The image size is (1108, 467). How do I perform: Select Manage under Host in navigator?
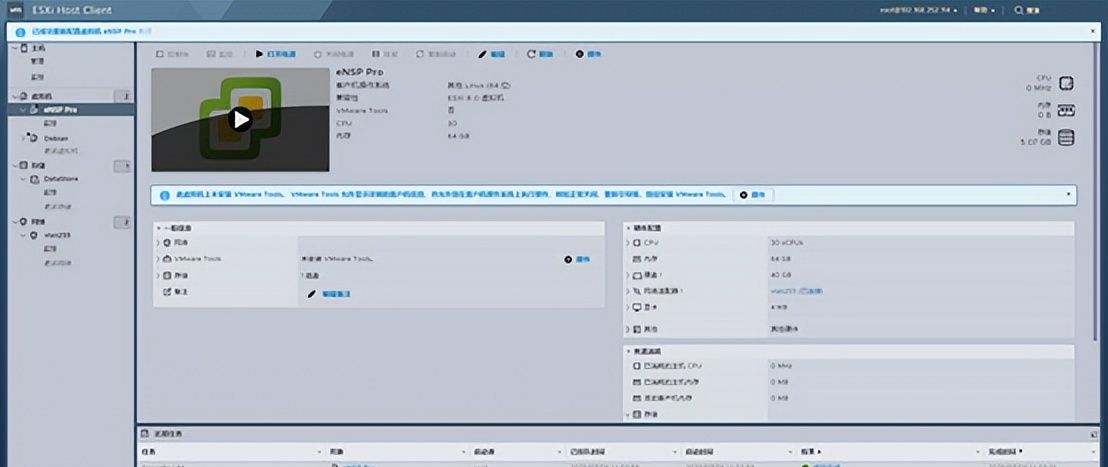[37, 61]
